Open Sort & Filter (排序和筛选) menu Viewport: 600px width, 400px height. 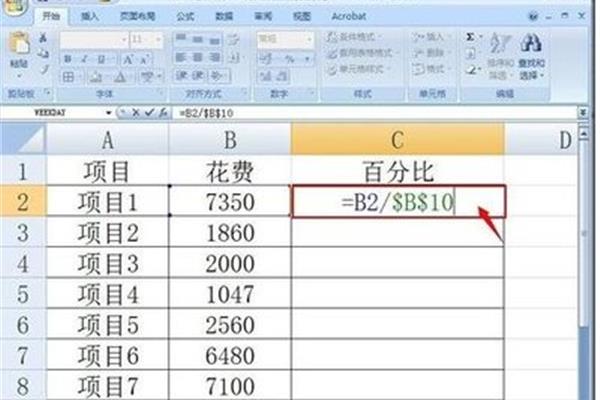click(500, 57)
